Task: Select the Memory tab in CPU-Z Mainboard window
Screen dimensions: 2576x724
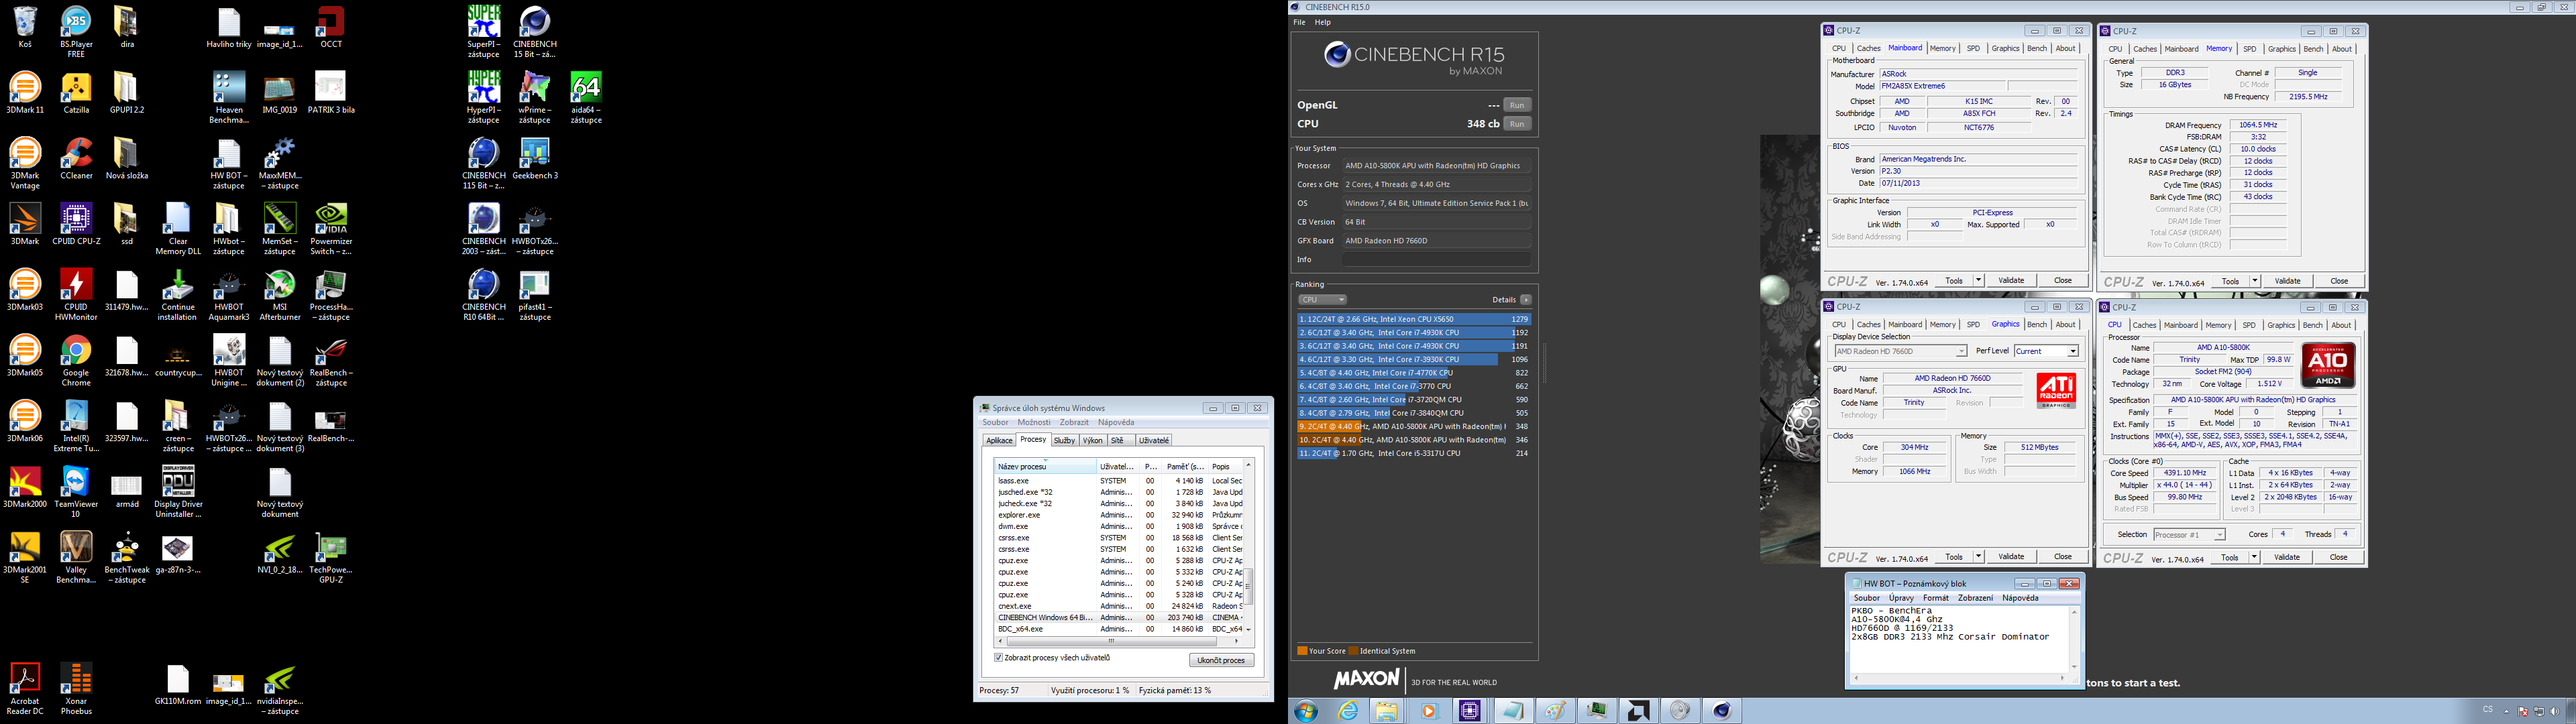Action: click(1942, 48)
